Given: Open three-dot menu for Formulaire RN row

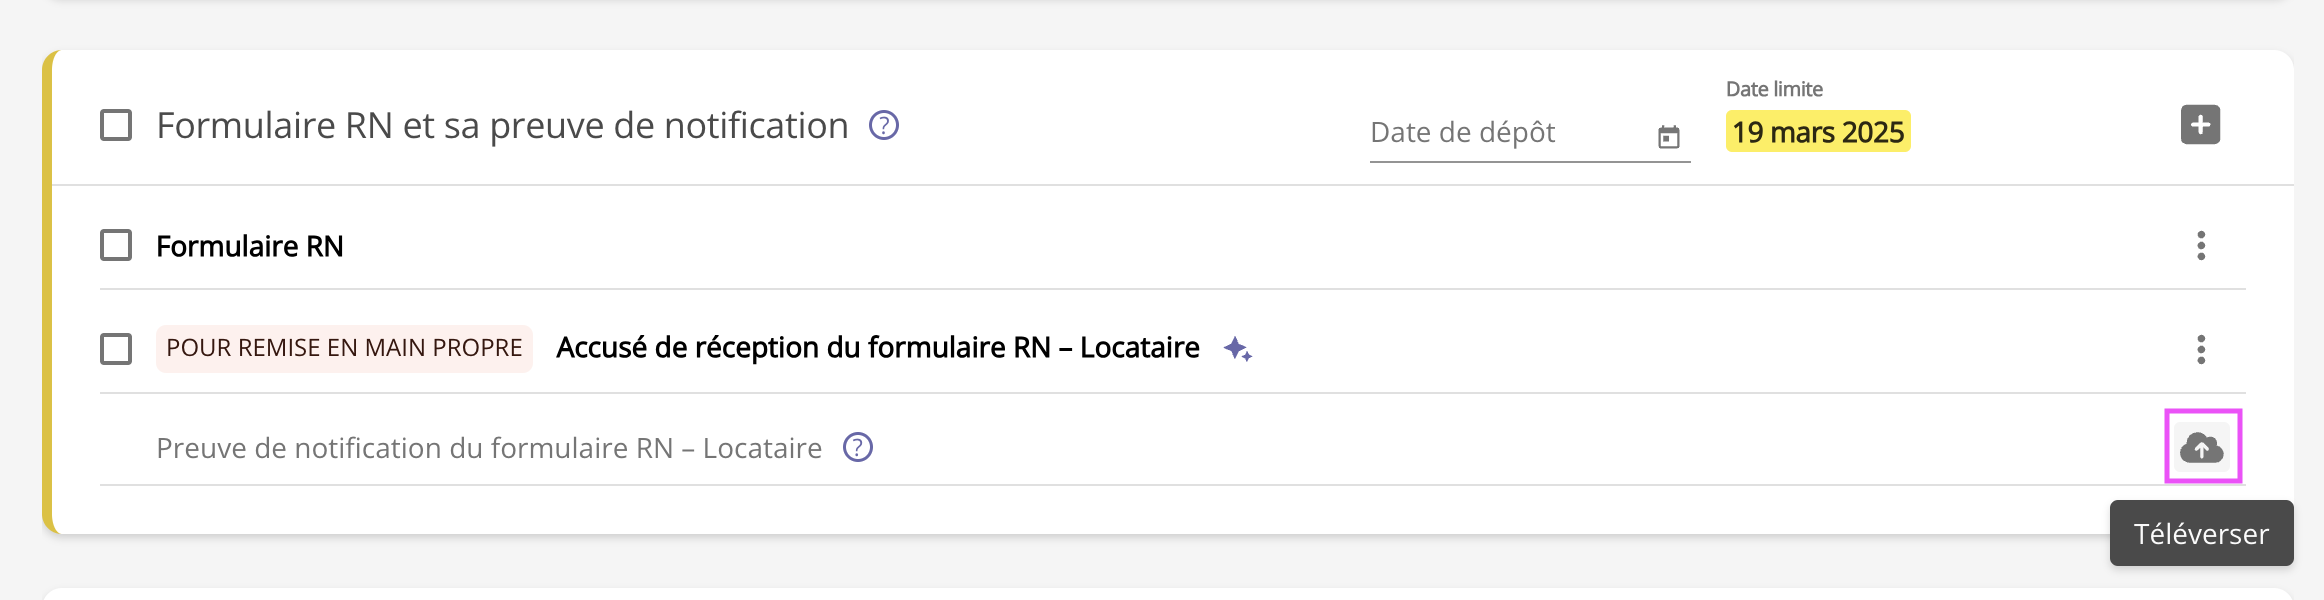Looking at the screenshot, I should 2201,246.
